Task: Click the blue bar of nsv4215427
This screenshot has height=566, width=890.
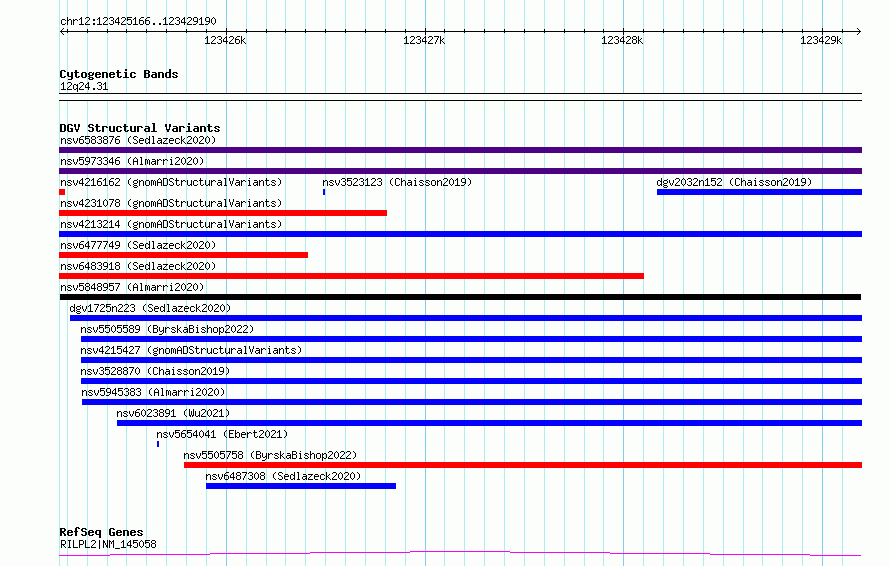Action: [472, 360]
